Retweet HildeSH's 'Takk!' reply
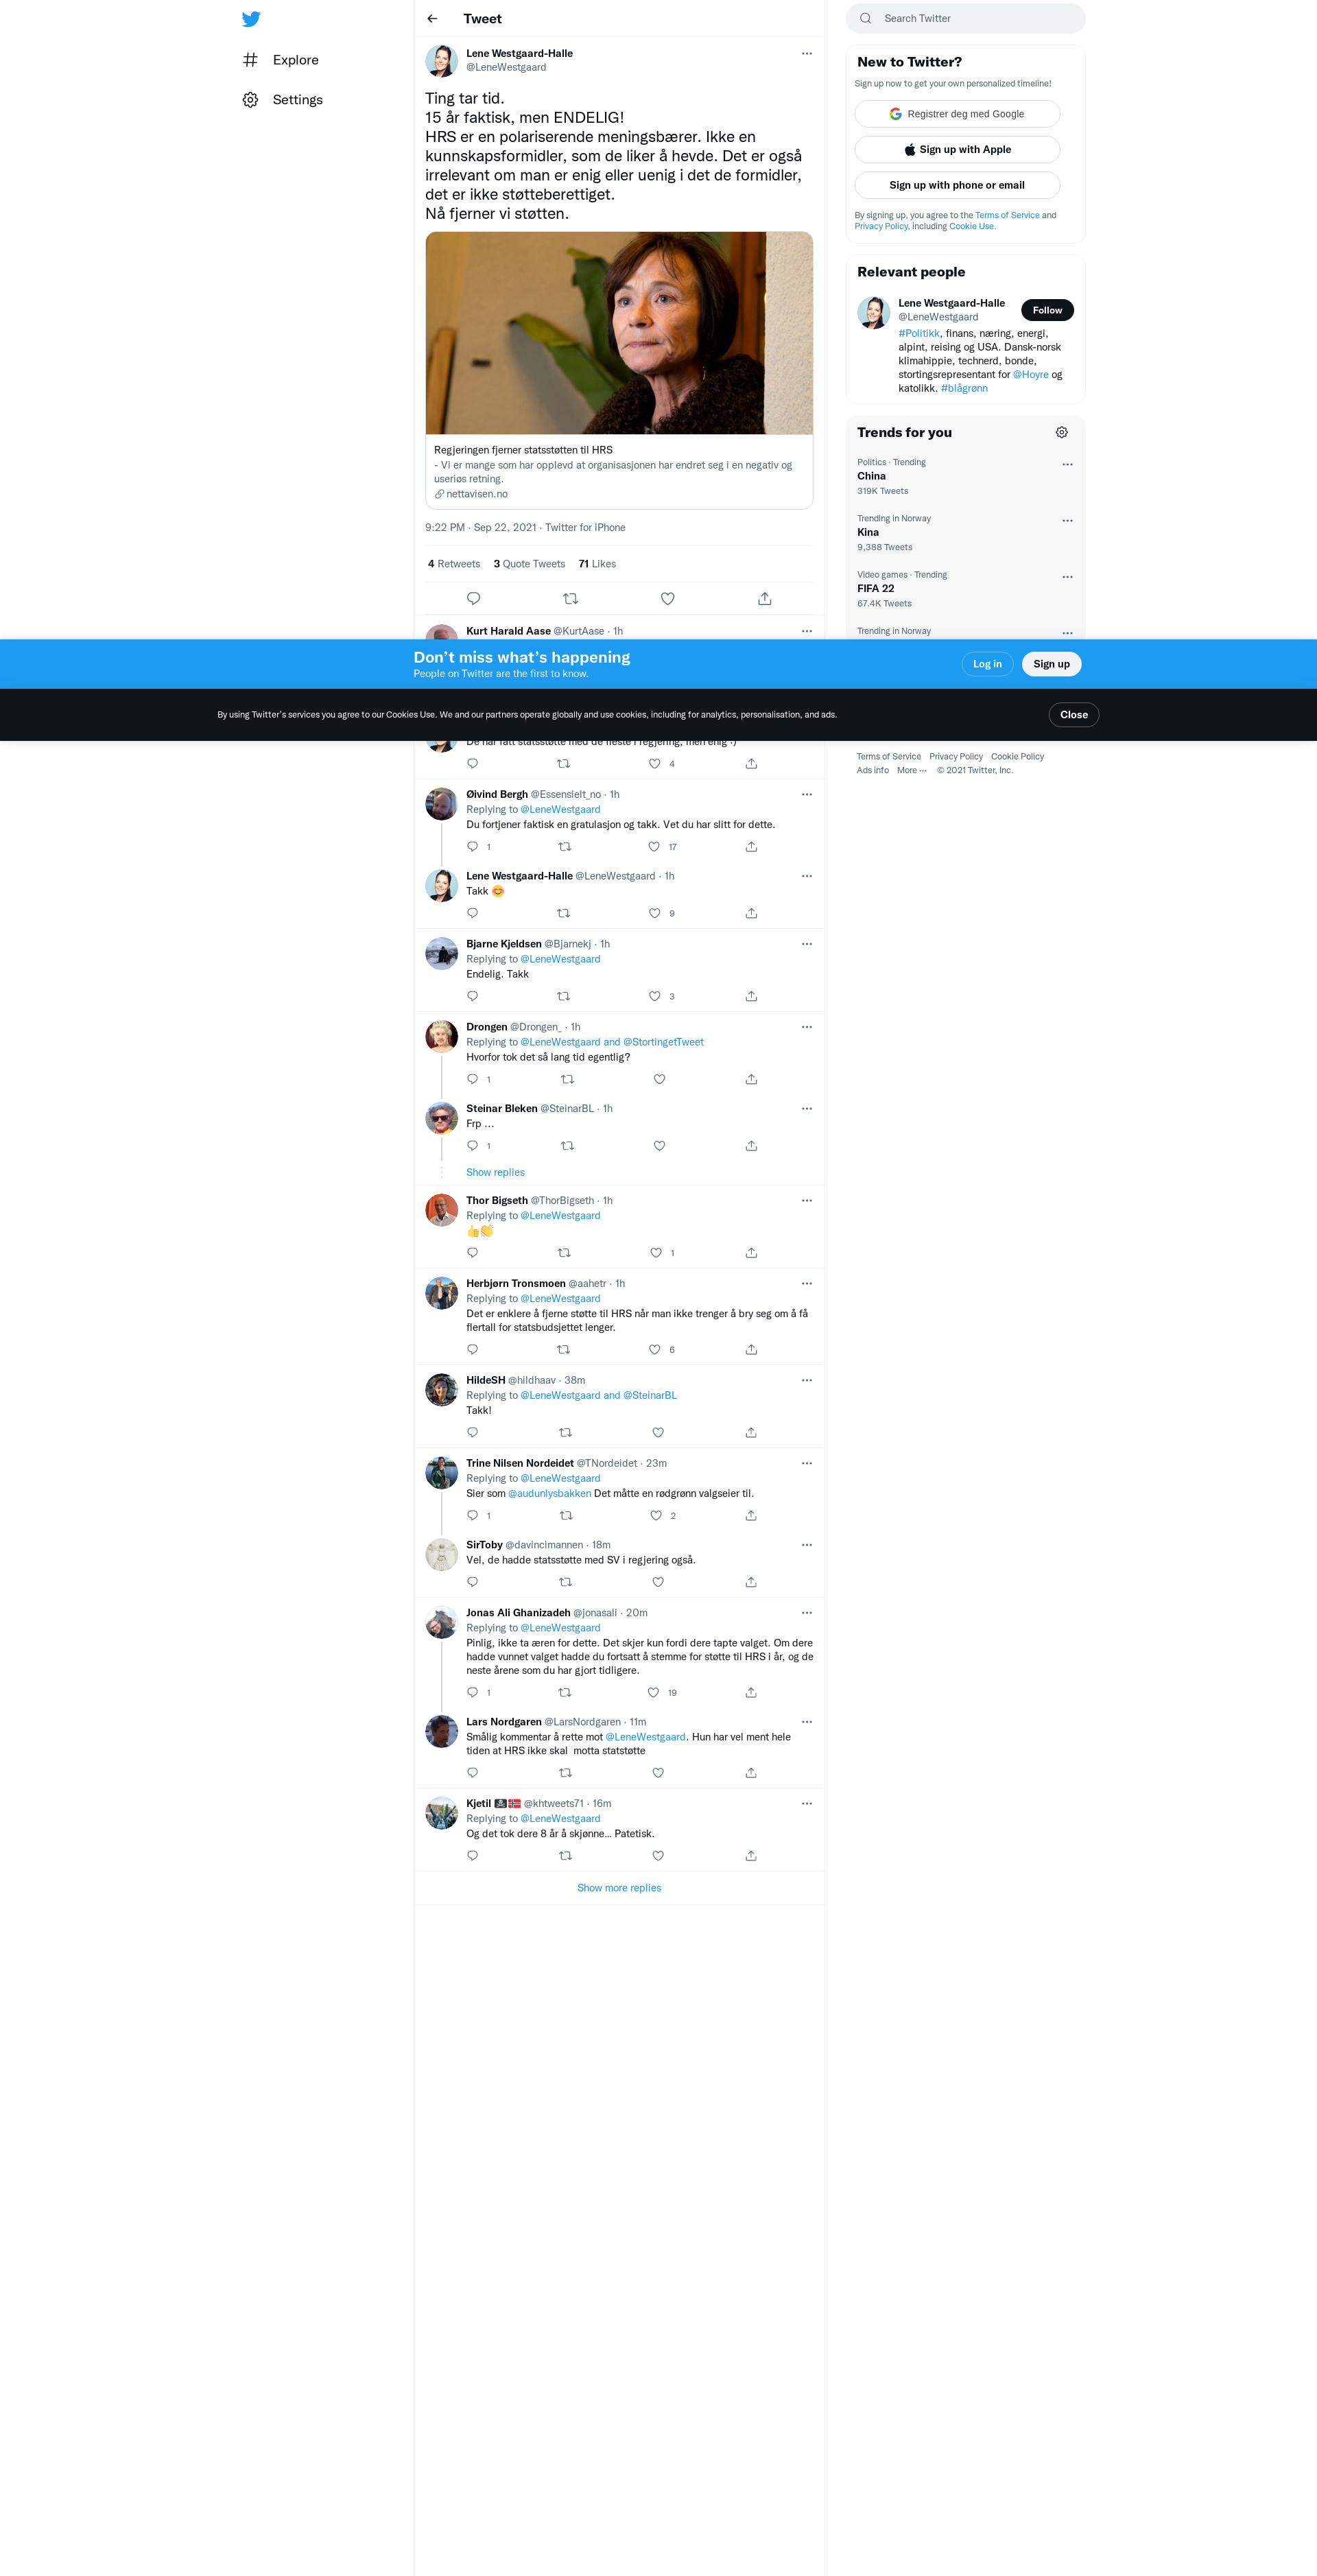The image size is (1317, 2576). [x=566, y=1433]
